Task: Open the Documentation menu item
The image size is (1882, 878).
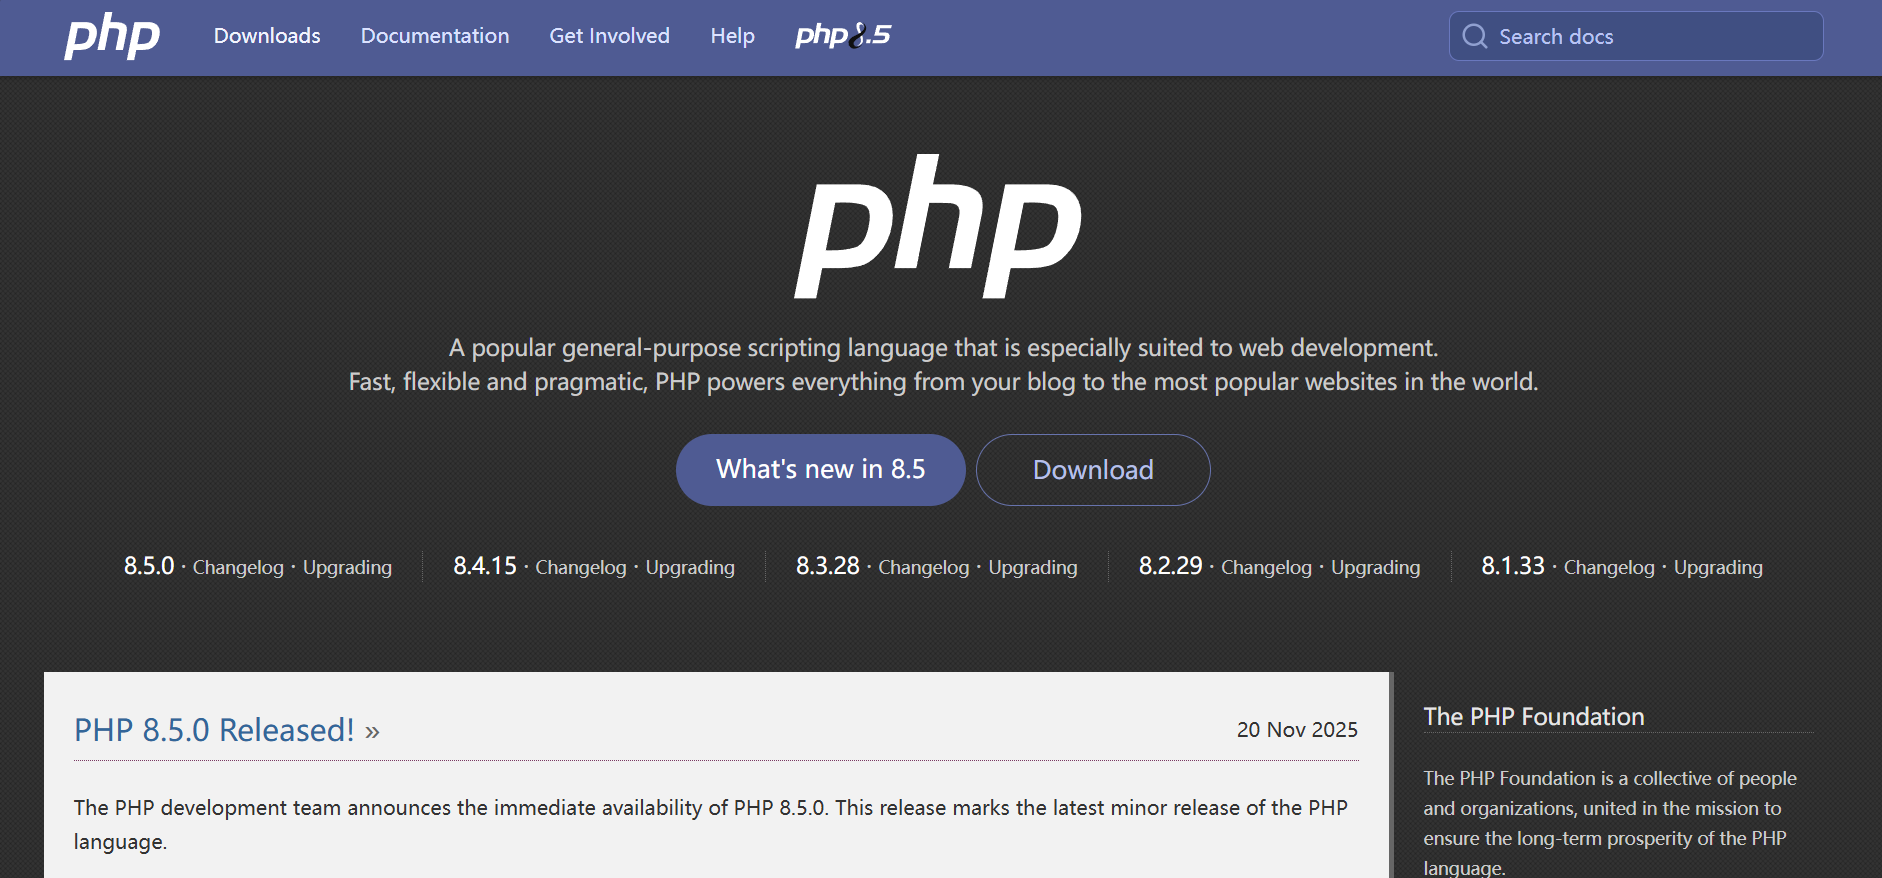Action: tap(435, 36)
